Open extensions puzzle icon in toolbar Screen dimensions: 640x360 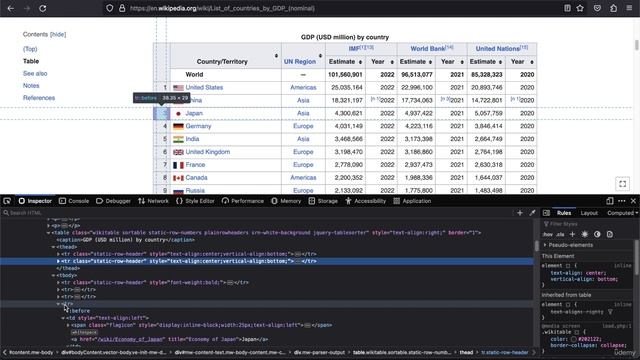click(613, 8)
